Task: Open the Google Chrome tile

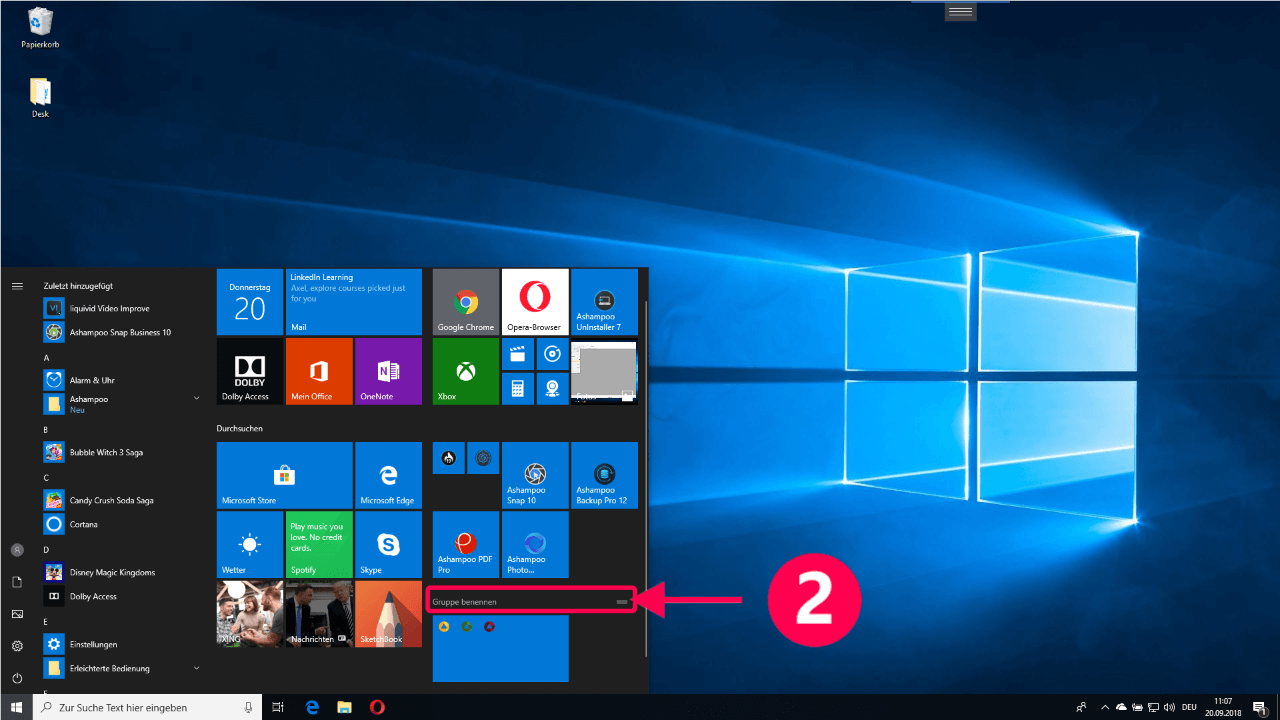Action: [x=466, y=301]
